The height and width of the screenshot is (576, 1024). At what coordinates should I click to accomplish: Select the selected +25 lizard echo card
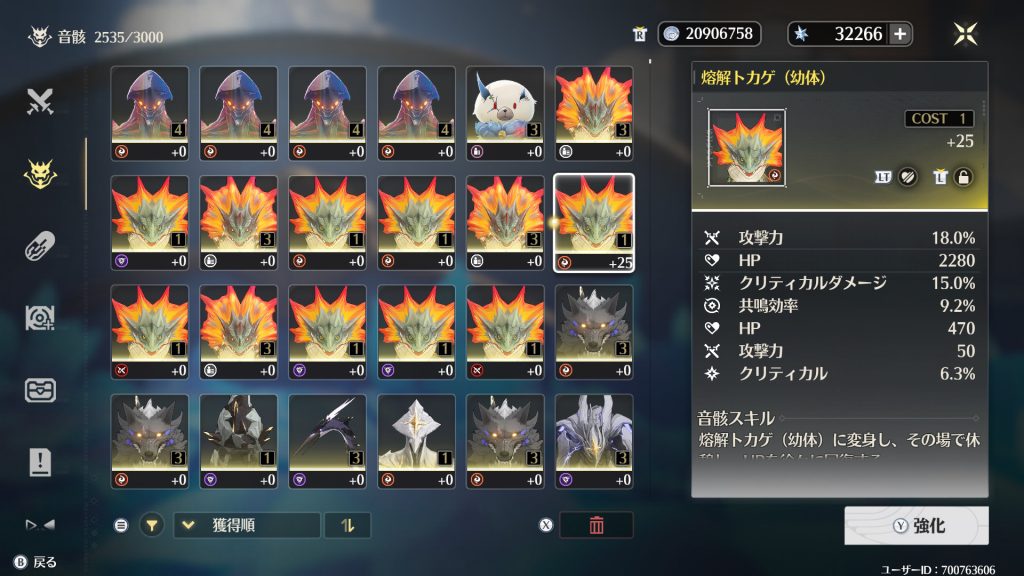(594, 223)
